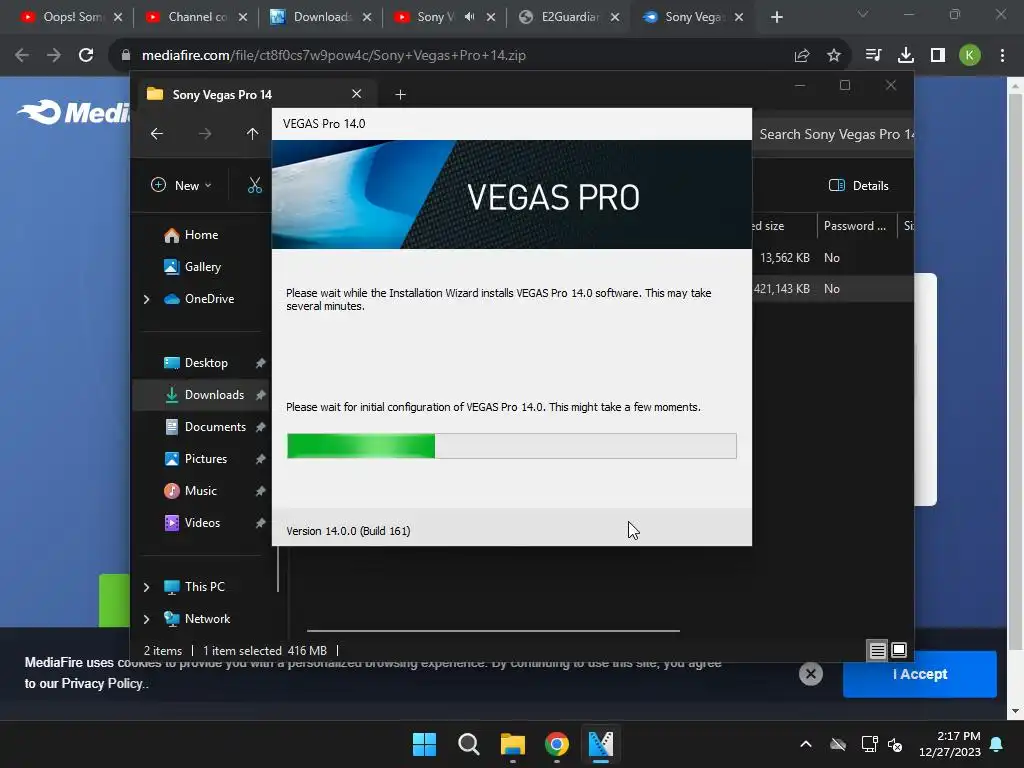Toggle the Details pane button
Screen dimensions: 1024x768
point(859,185)
